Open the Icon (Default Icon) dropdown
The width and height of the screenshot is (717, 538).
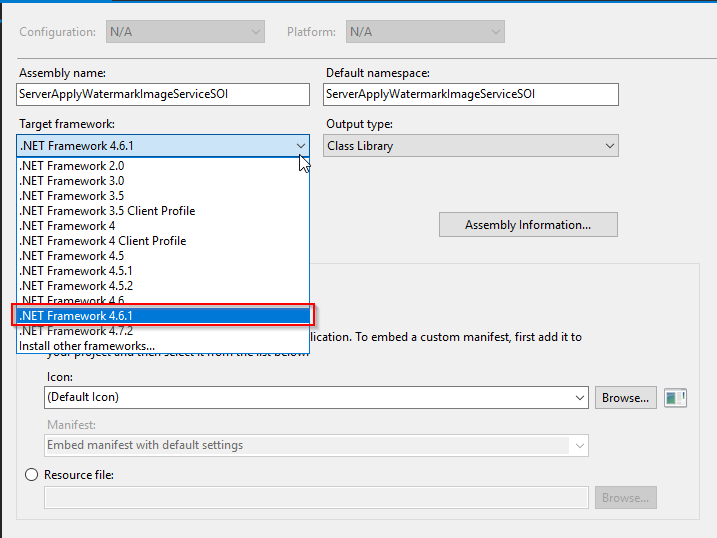pyautogui.click(x=316, y=397)
